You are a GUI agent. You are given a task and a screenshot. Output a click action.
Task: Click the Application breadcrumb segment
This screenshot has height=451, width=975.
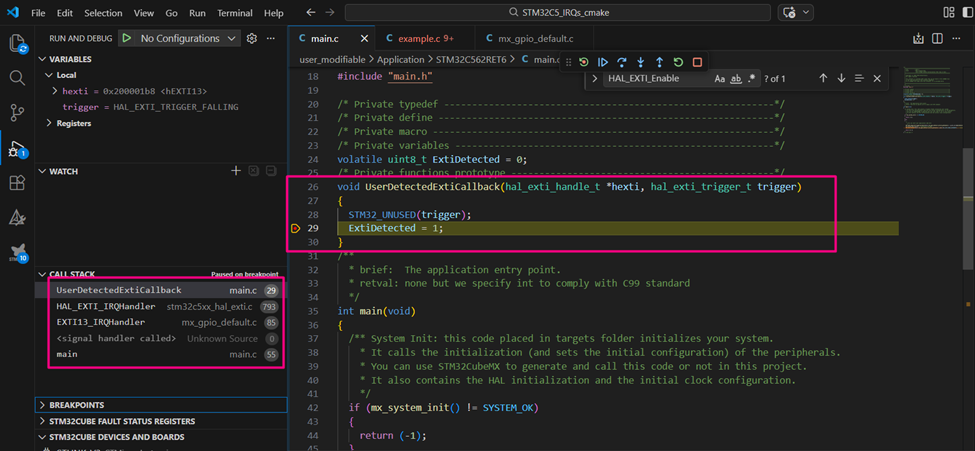pos(400,60)
